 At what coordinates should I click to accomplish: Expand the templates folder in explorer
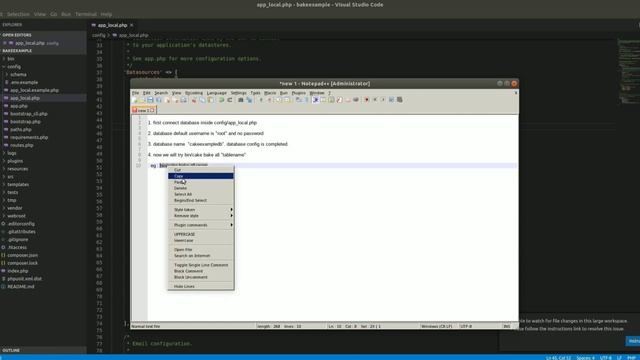coord(4,184)
